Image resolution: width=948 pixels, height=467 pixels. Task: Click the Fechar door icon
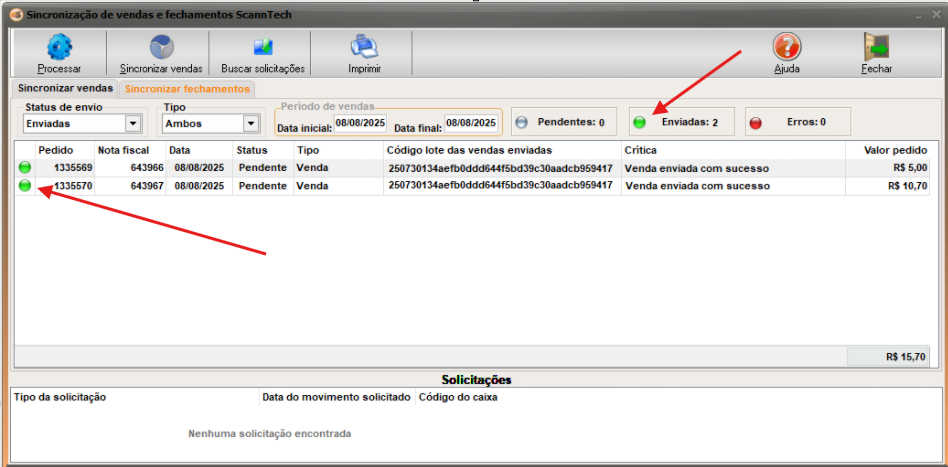coord(876,47)
